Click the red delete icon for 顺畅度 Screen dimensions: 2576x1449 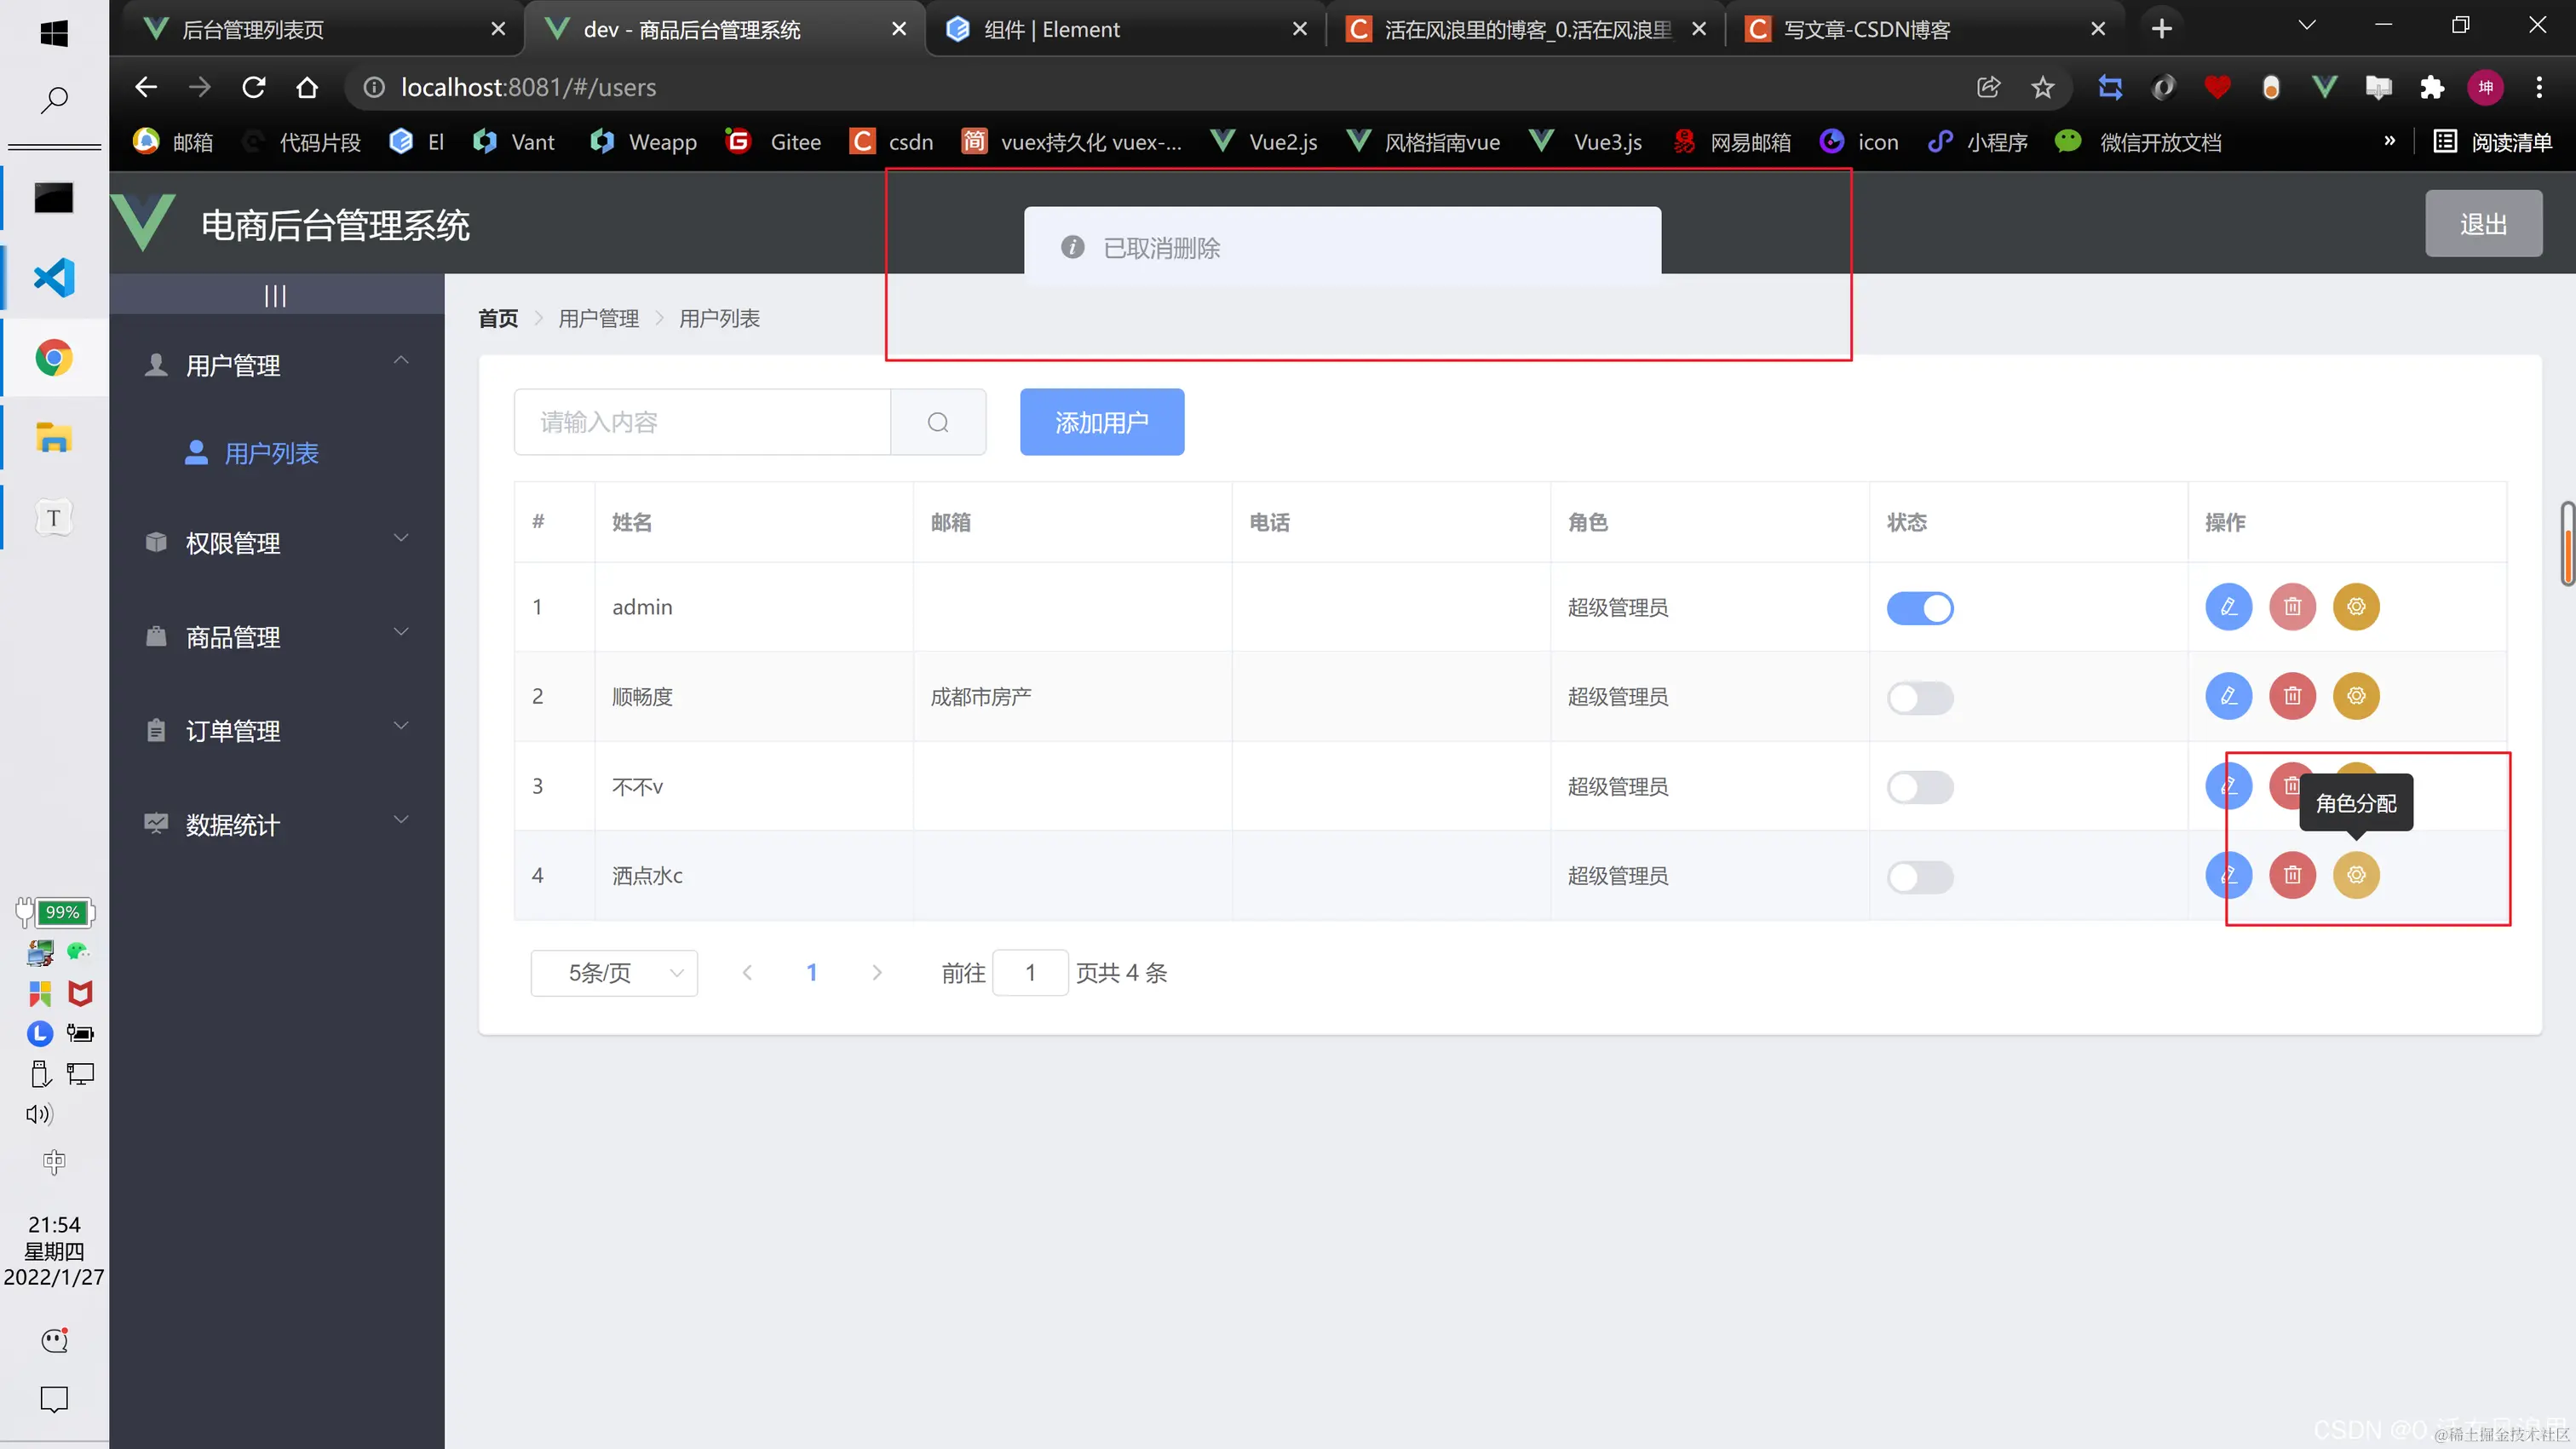point(2292,696)
